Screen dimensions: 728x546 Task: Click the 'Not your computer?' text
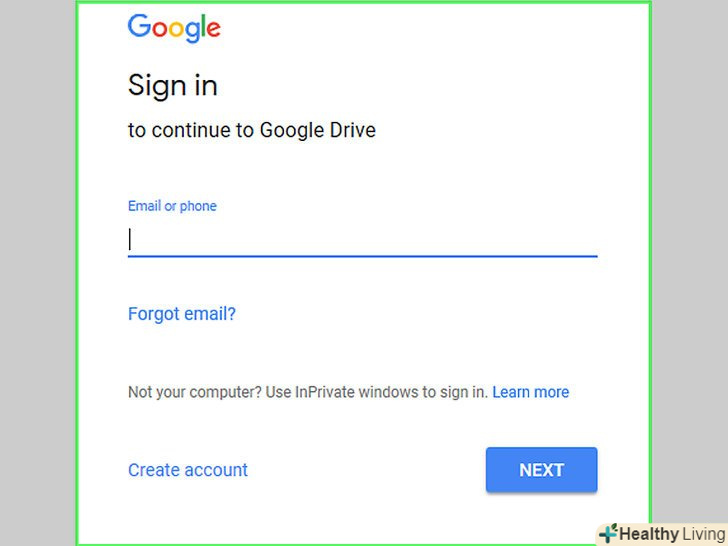coord(195,392)
